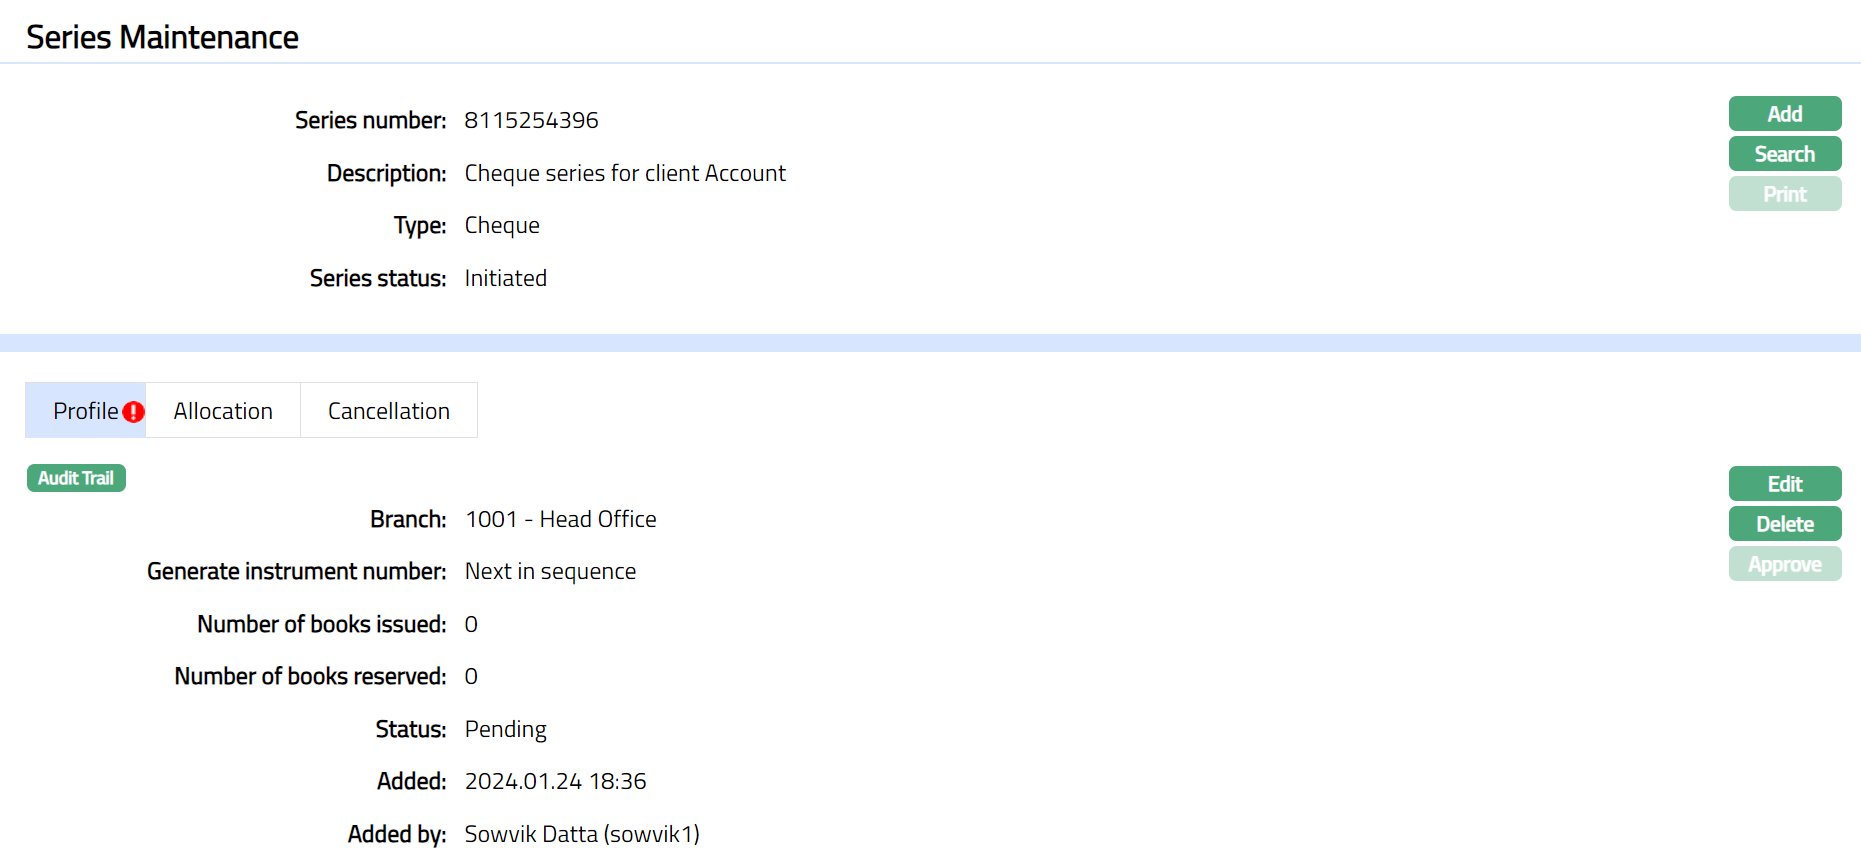1861x859 pixels.
Task: Click the Pending status value
Action: pos(505,729)
